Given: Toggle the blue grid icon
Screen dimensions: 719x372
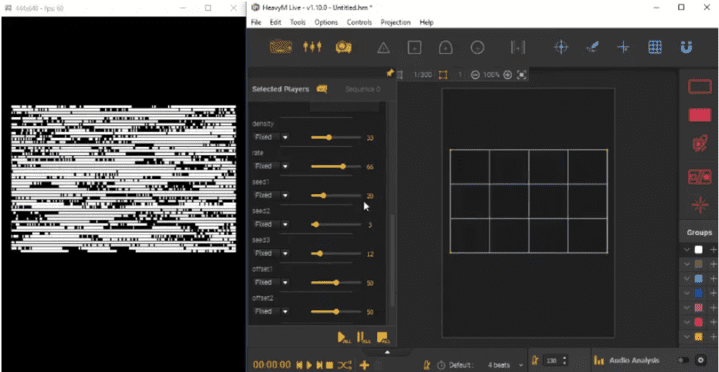Looking at the screenshot, I should pos(655,47).
